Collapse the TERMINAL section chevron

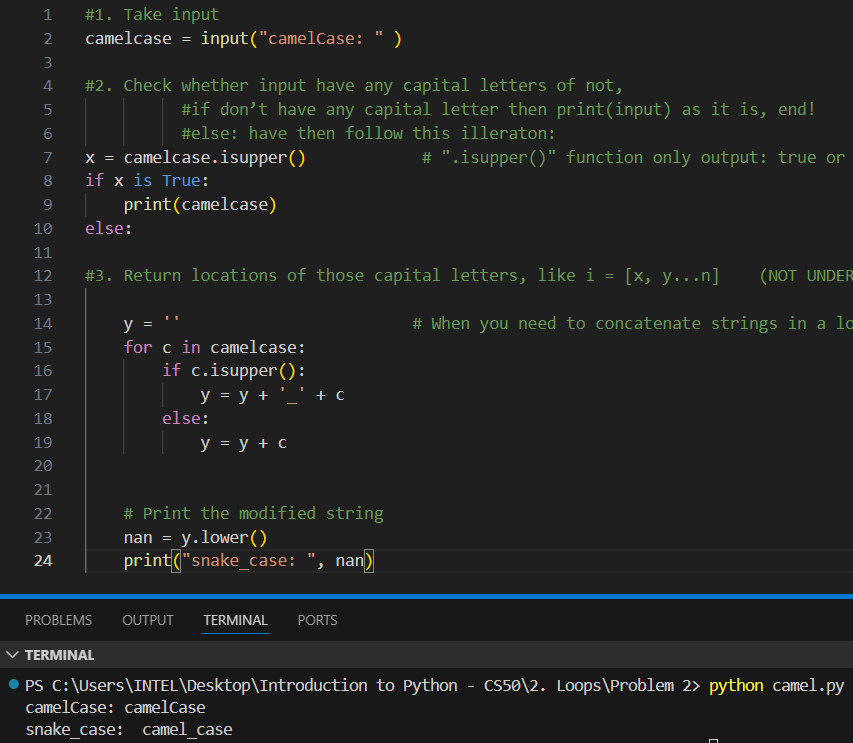tap(13, 655)
